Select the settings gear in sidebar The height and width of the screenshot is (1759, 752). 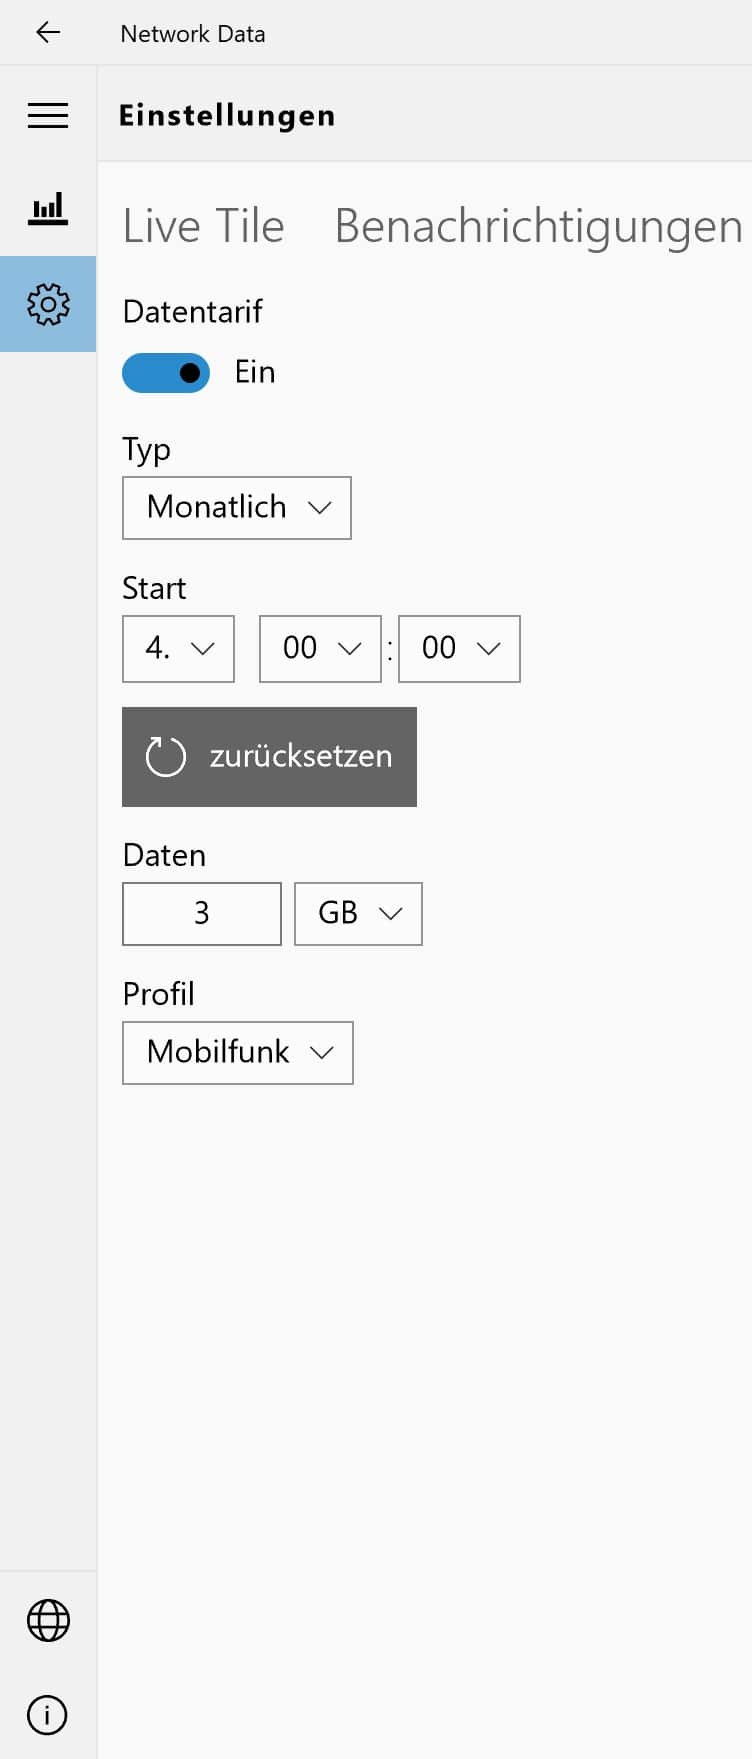tap(48, 304)
